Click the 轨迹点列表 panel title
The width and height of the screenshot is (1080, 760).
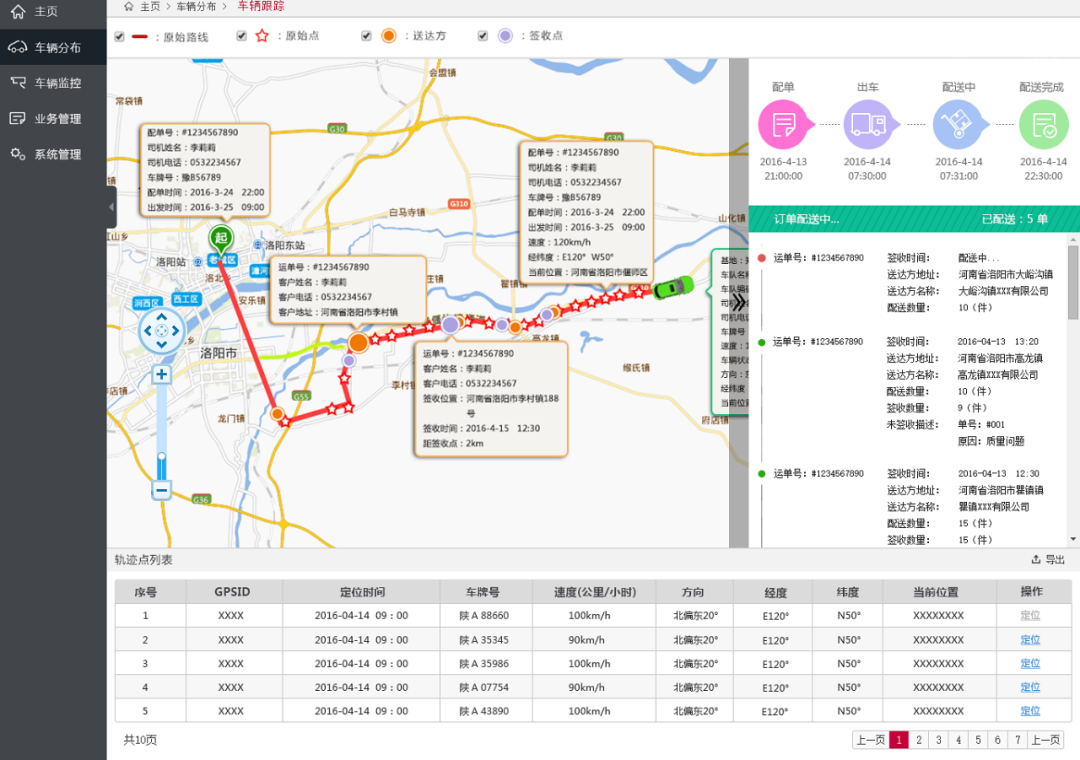coord(143,559)
